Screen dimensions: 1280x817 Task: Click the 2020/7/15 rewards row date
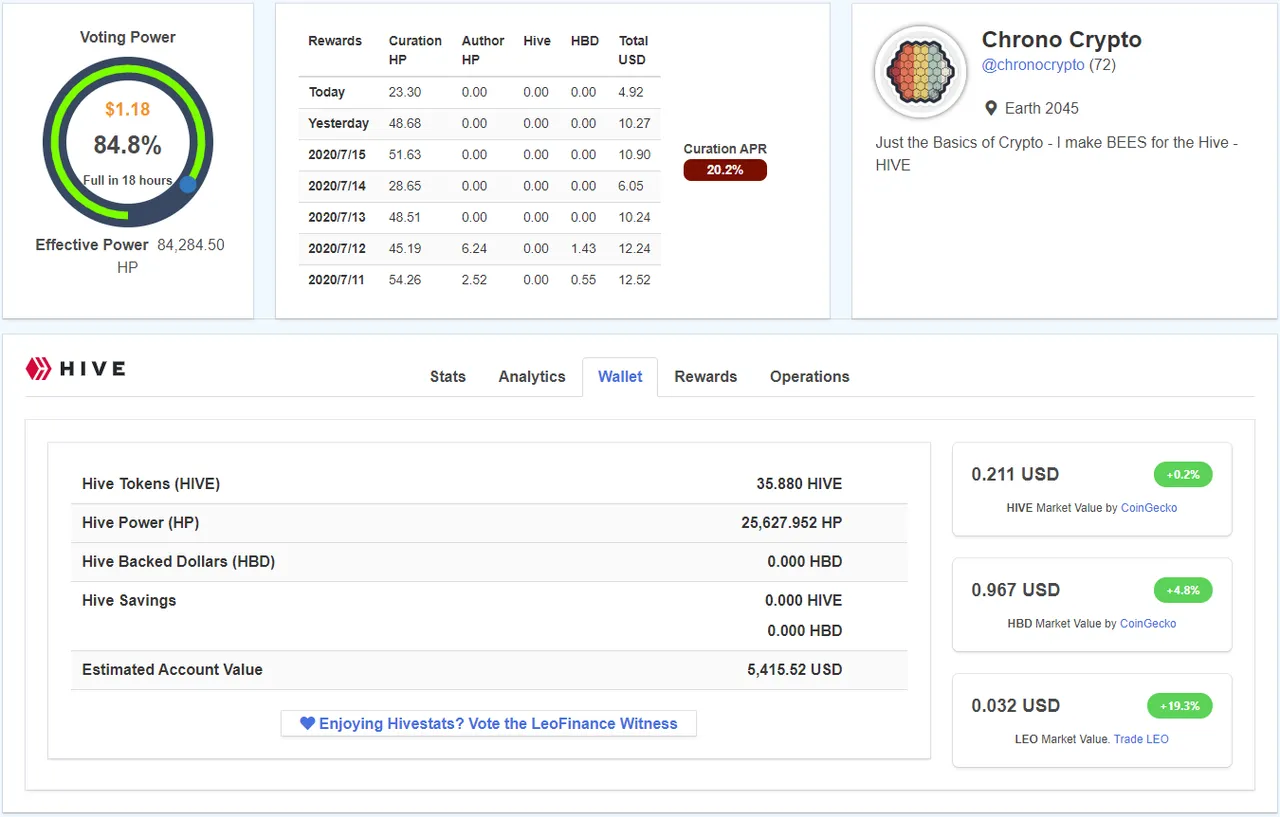click(x=337, y=155)
